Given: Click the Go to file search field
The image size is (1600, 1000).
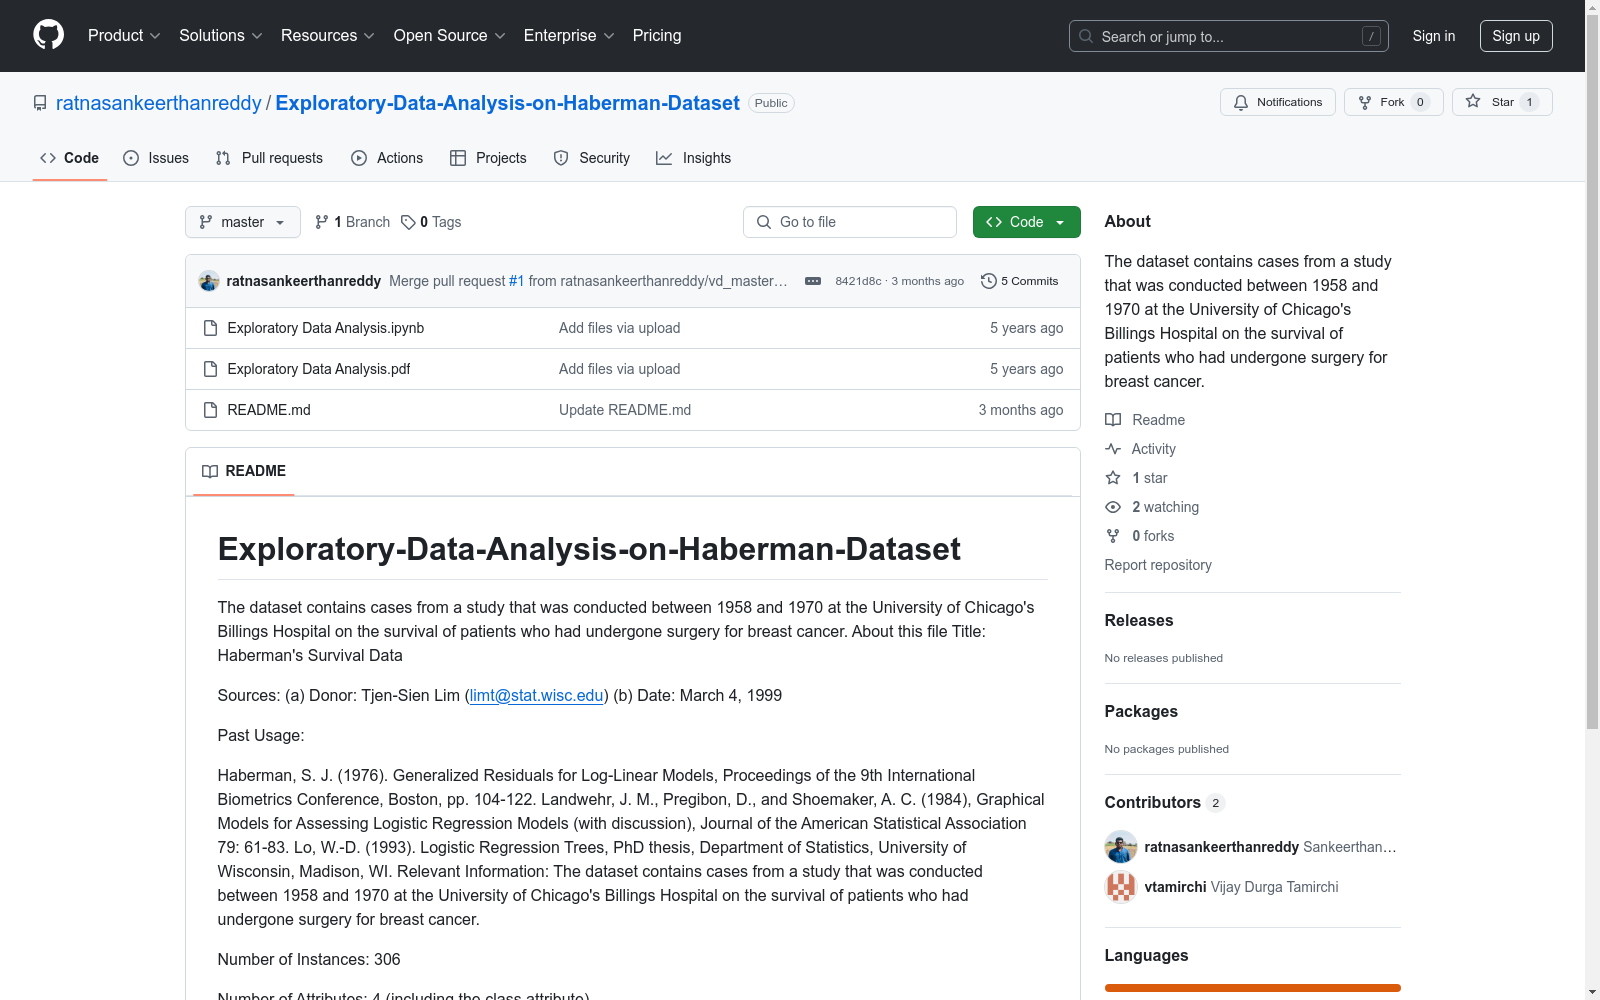Looking at the screenshot, I should coord(850,222).
